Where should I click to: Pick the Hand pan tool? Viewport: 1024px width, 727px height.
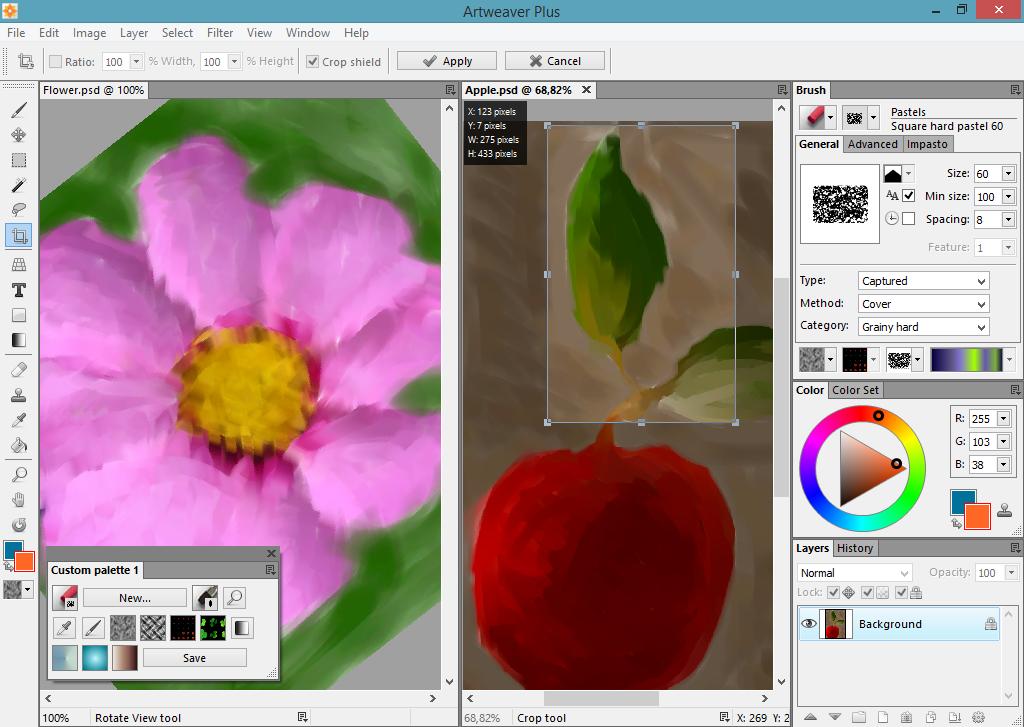[x=18, y=500]
